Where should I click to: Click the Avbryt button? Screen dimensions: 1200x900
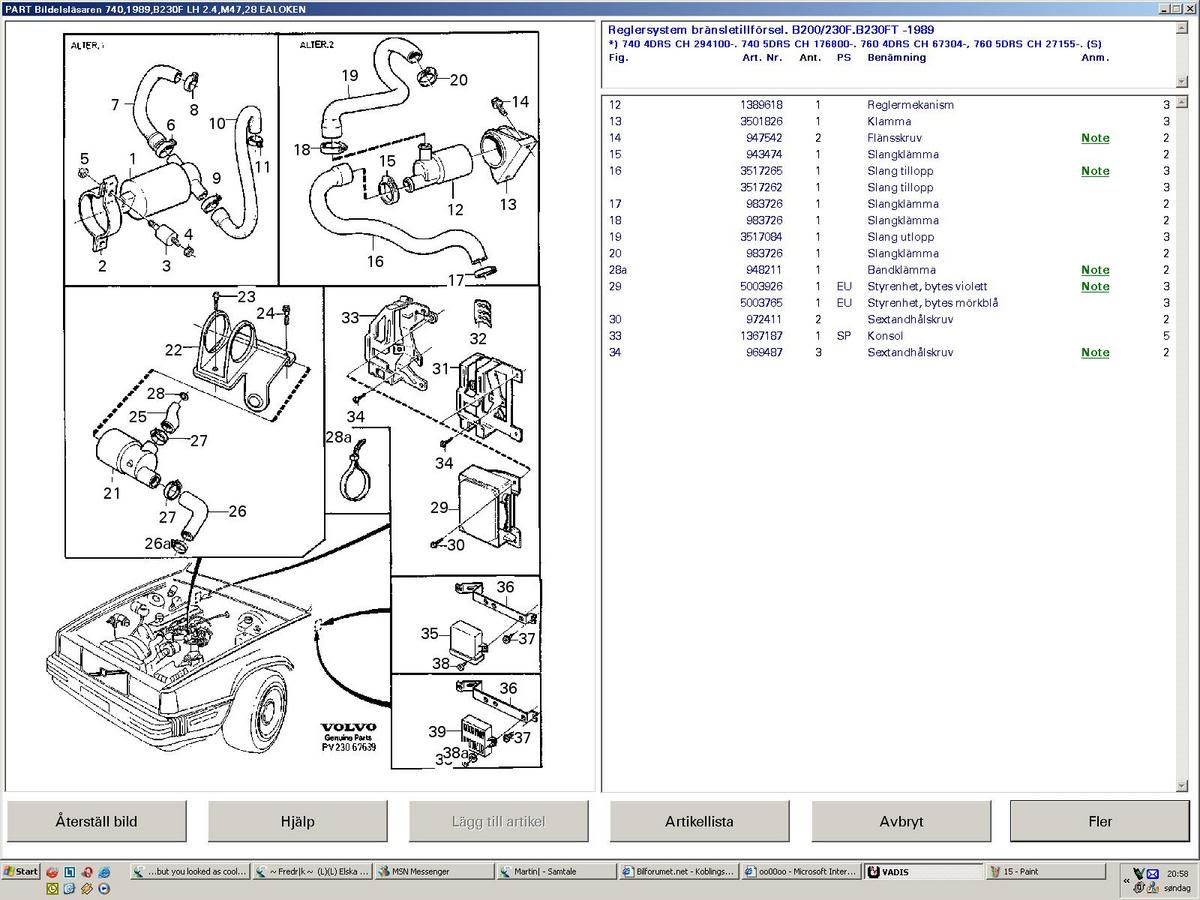900,821
